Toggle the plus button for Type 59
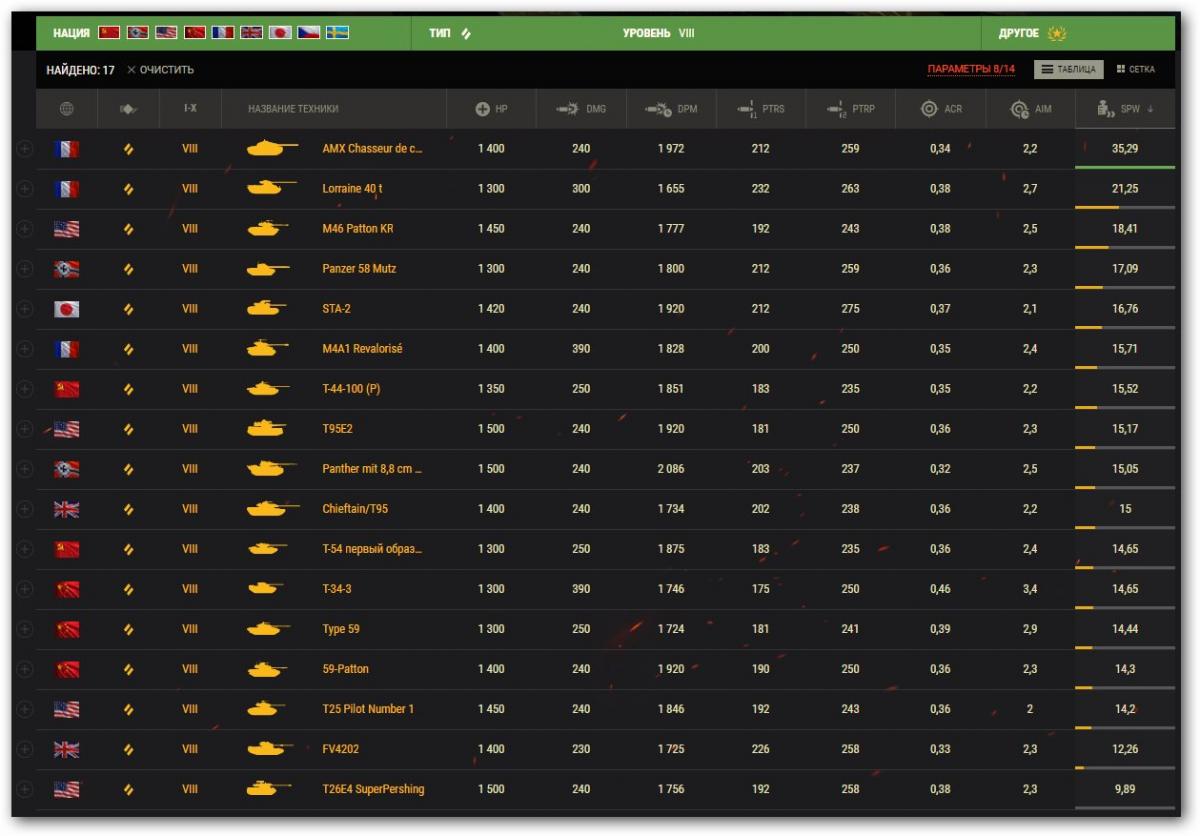Viewport: 1200px width, 836px height. [25, 629]
